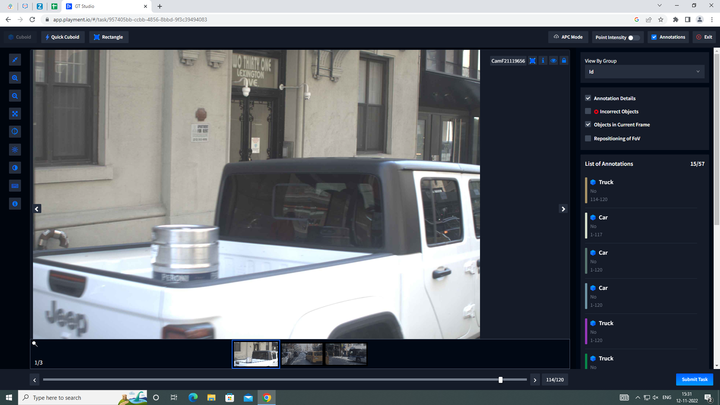The height and width of the screenshot is (405, 720).
Task: Reload the page with browser refresh button
Action: [x=32, y=20]
